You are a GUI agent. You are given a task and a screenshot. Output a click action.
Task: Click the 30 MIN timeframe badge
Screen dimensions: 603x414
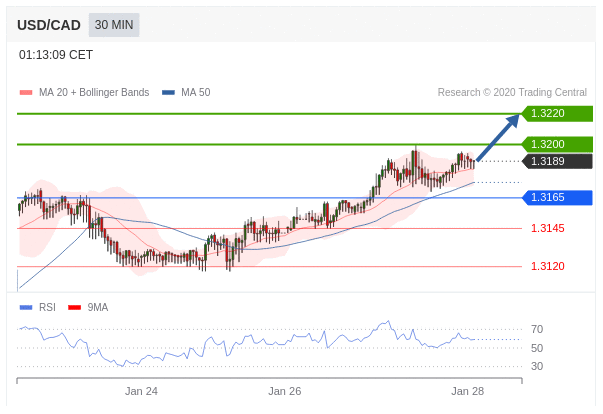pos(114,25)
